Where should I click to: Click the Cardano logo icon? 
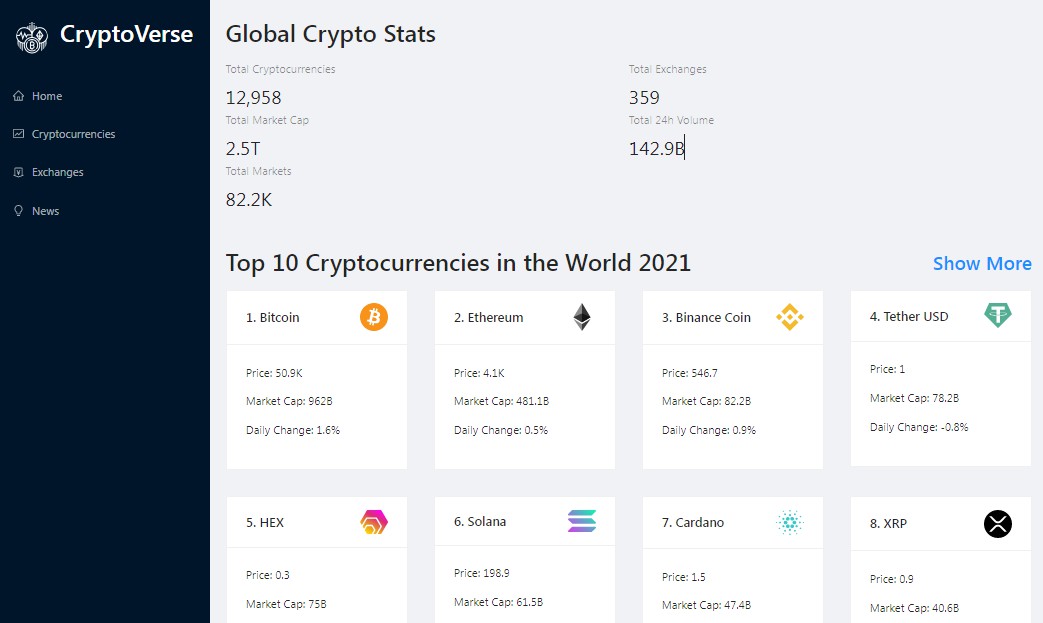pos(790,522)
